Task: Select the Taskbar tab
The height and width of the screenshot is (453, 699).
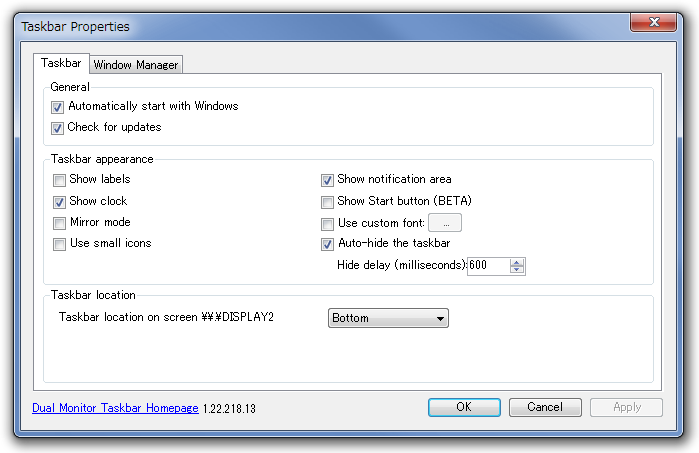Action: tap(61, 63)
